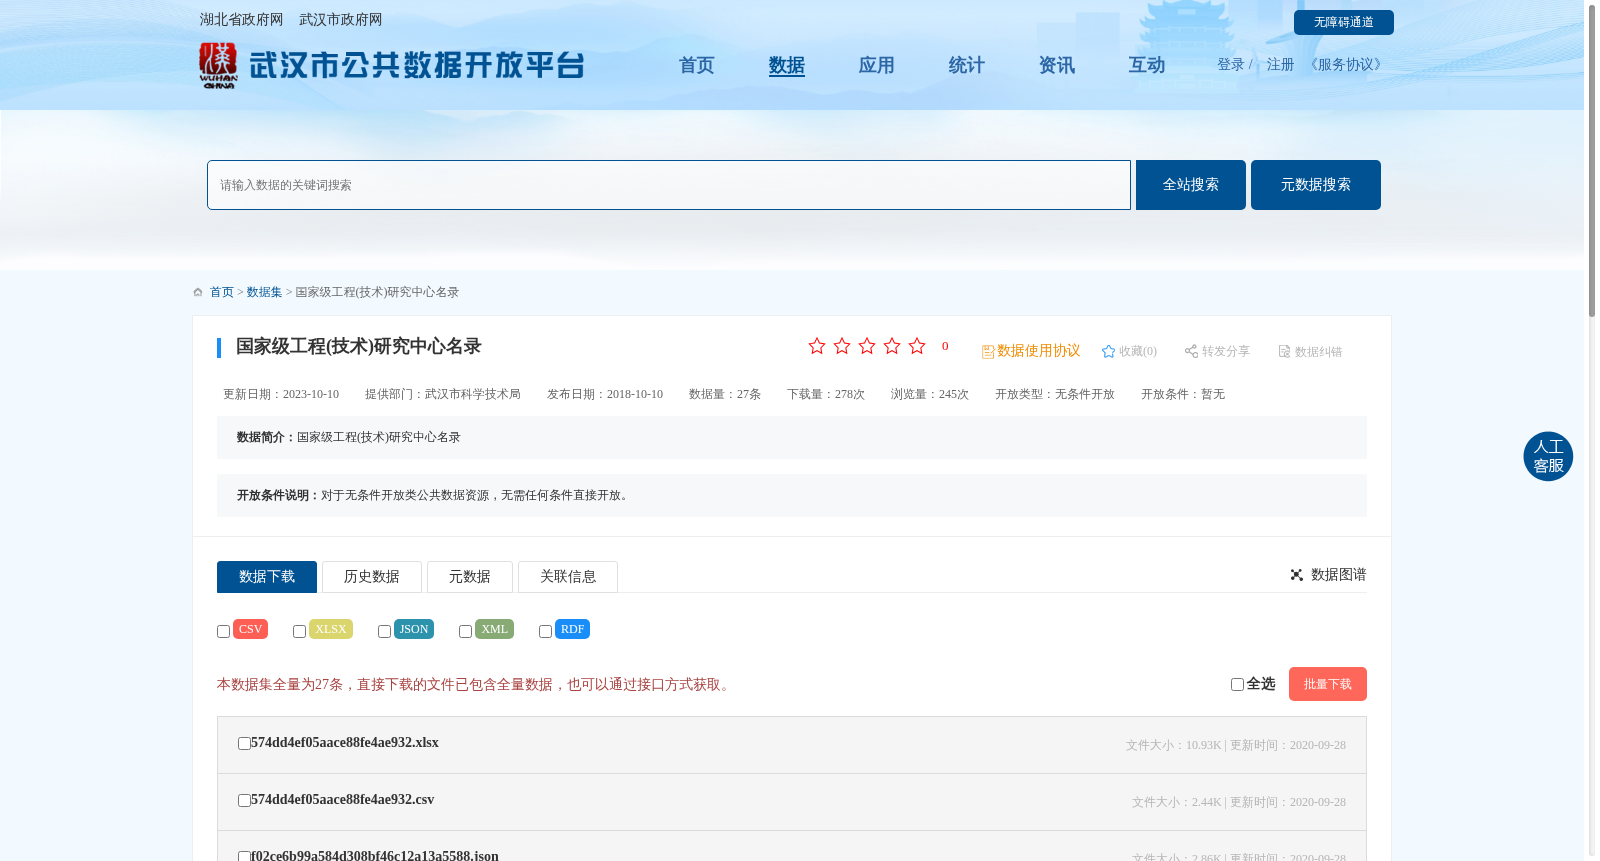The image size is (1600, 861).
Task: Click the 首页 breadcrumb link
Action: 222,292
